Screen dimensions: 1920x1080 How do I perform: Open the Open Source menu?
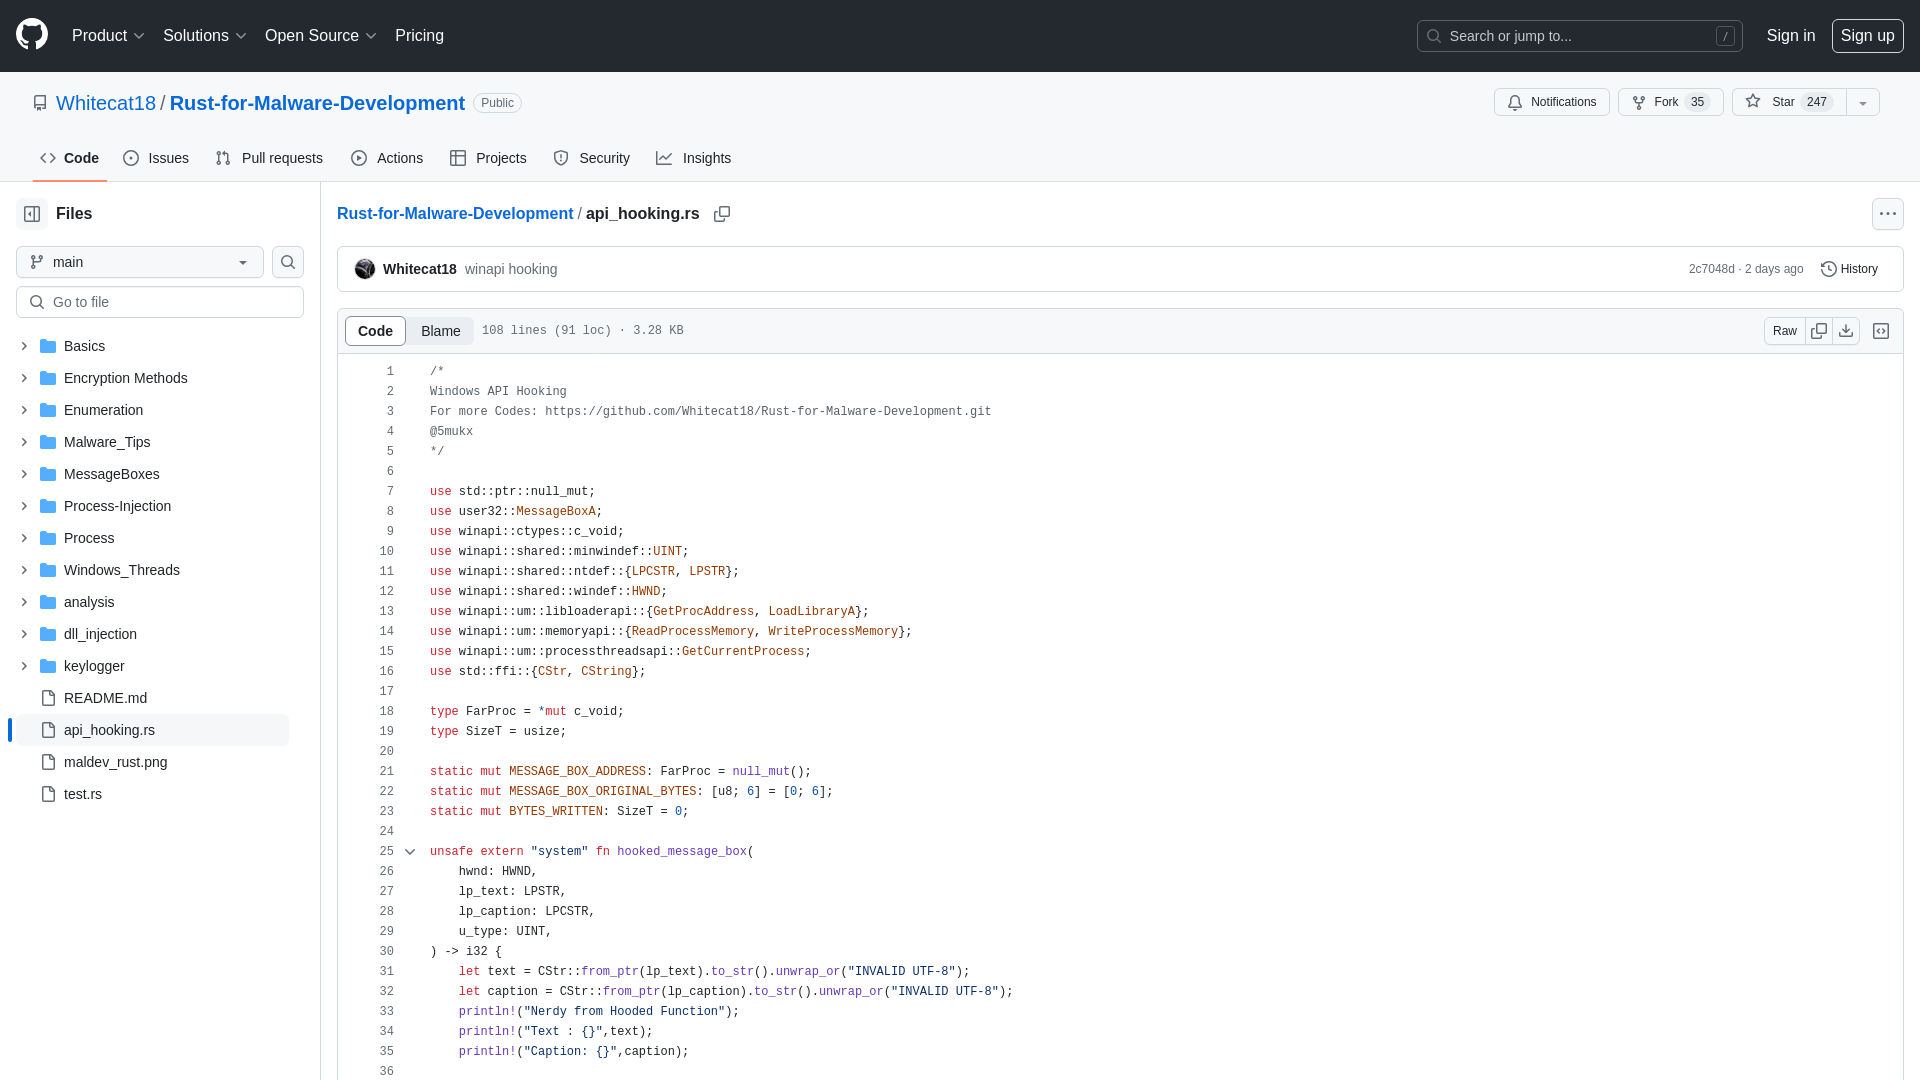click(320, 36)
